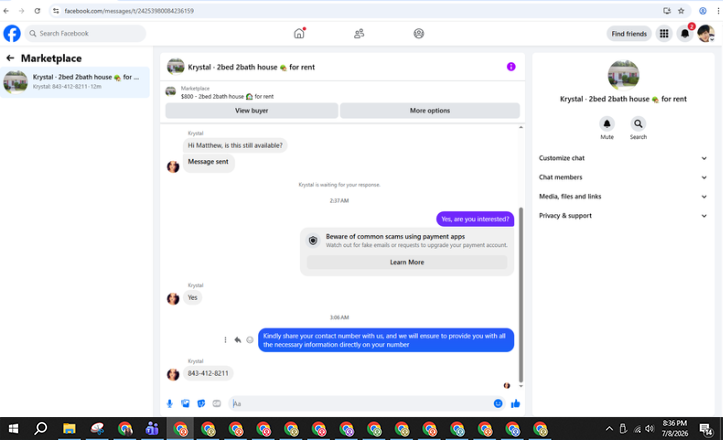The width and height of the screenshot is (723, 440).
Task: Open the Friends icon in top navigation
Action: 359,34
